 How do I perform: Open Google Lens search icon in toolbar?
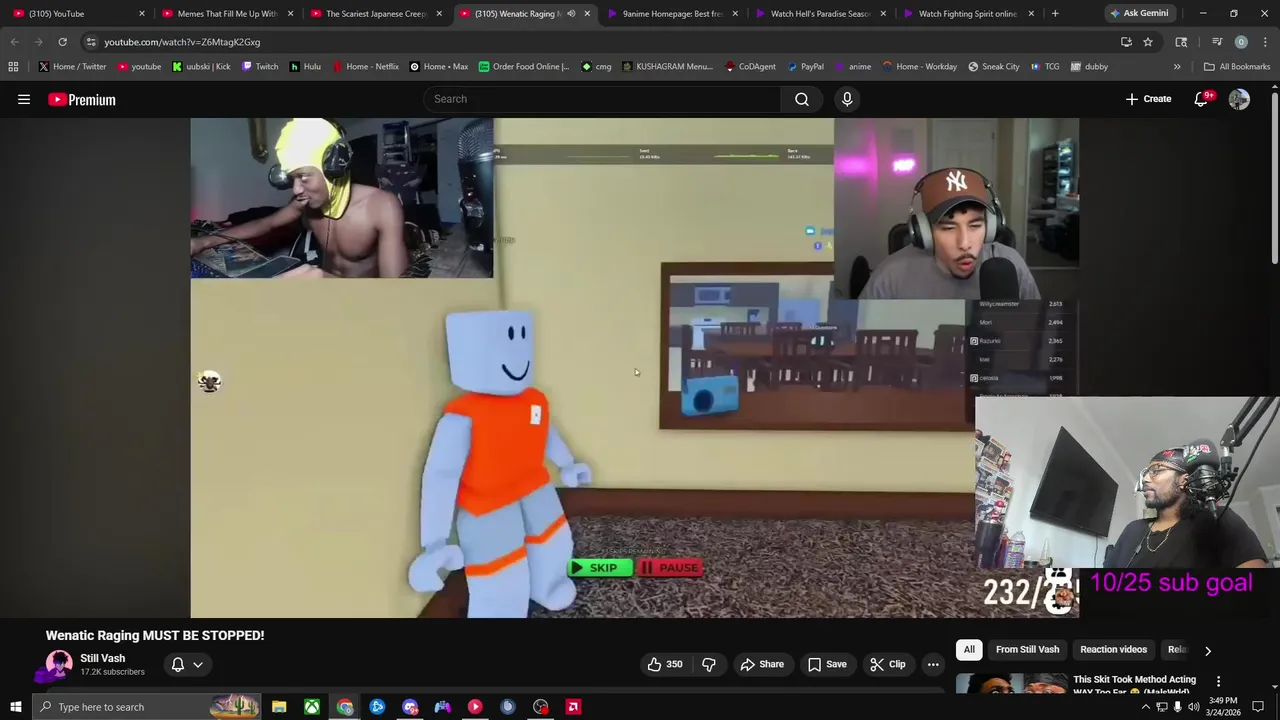pos(1181,42)
